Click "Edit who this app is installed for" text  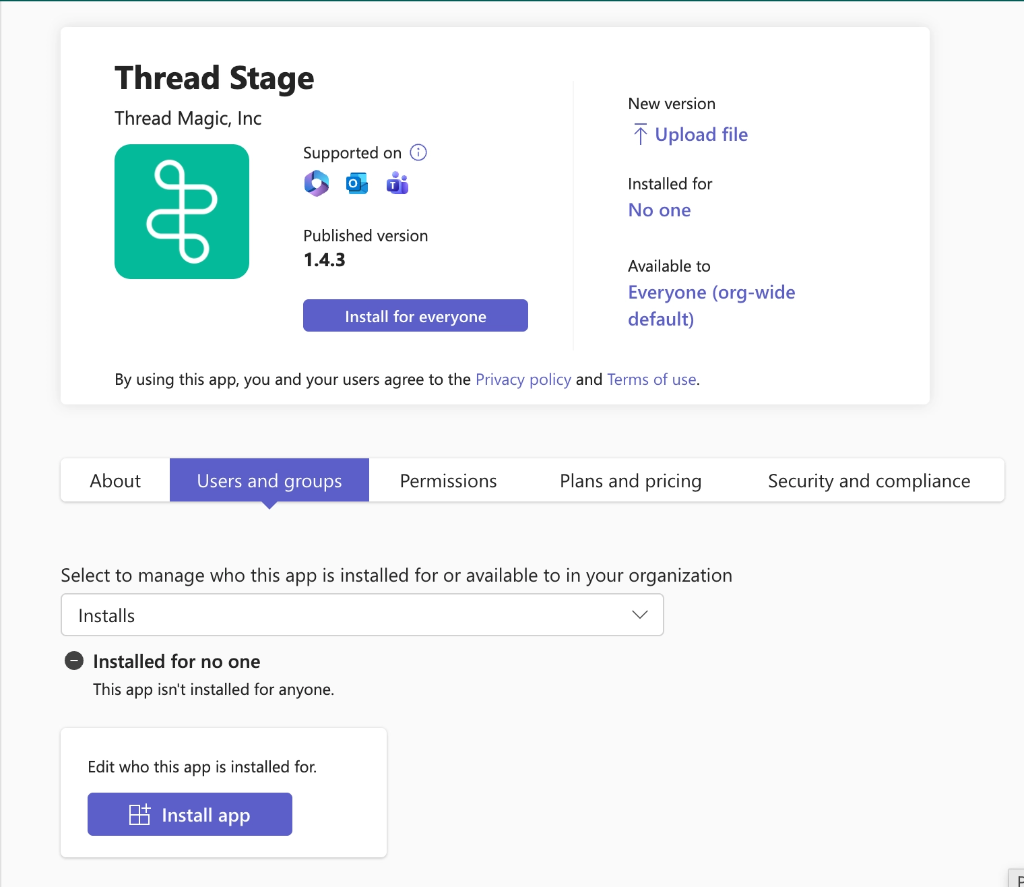coord(202,766)
